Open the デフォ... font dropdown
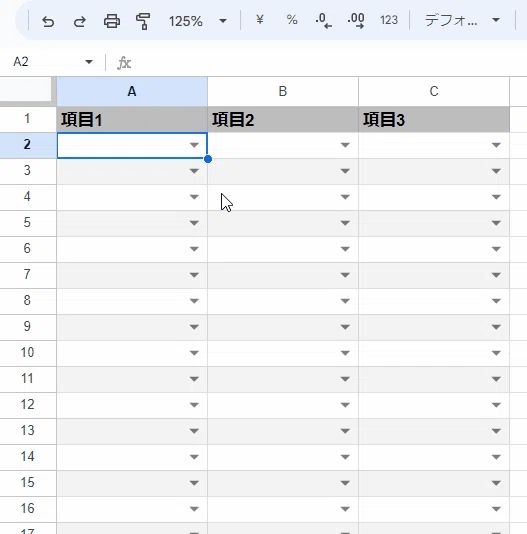This screenshot has height=534, width=527. point(462,20)
